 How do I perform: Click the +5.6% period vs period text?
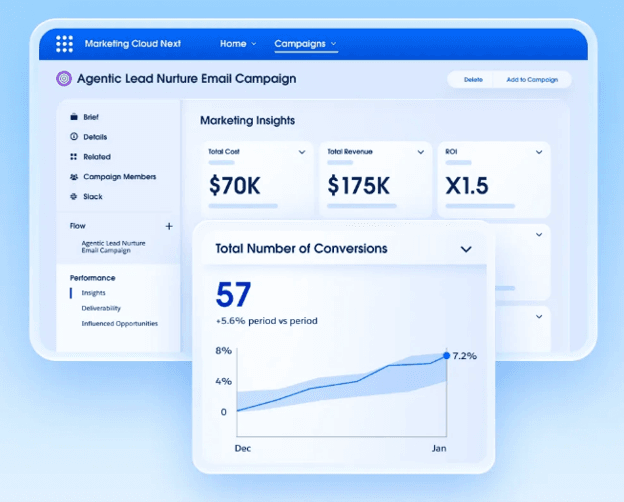coord(267,321)
